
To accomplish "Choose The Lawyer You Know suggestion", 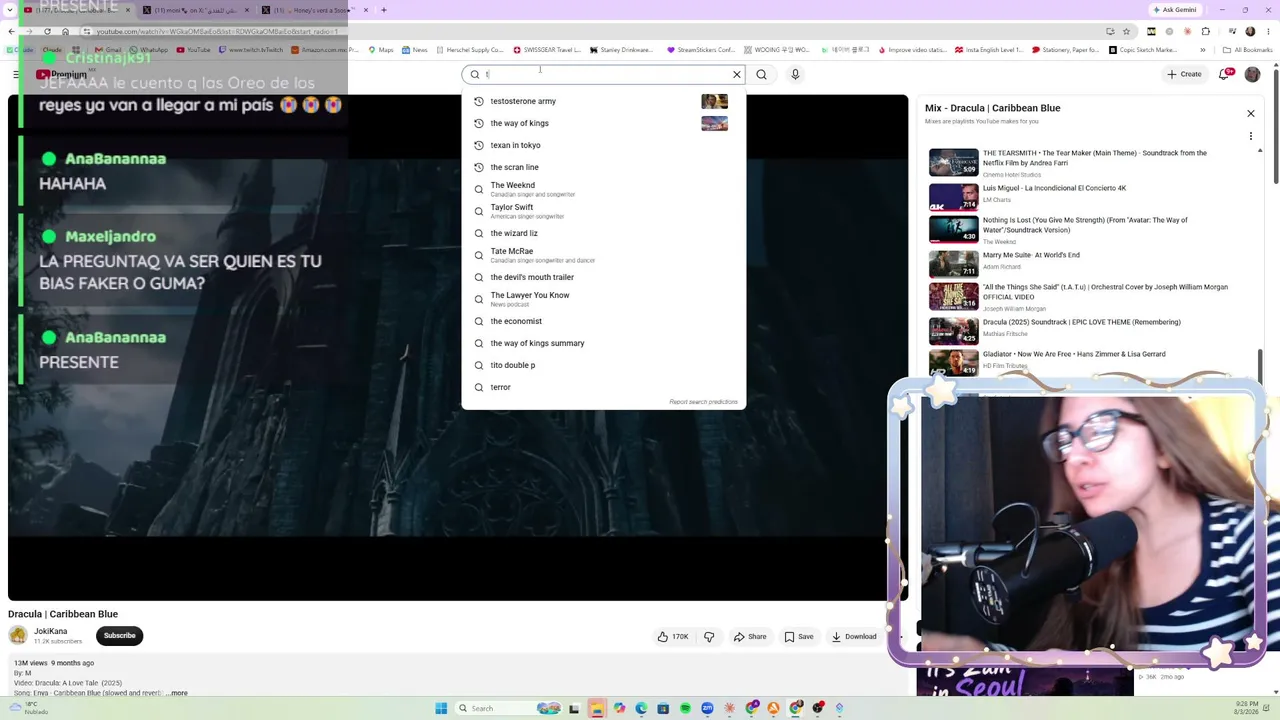I will [603, 299].
